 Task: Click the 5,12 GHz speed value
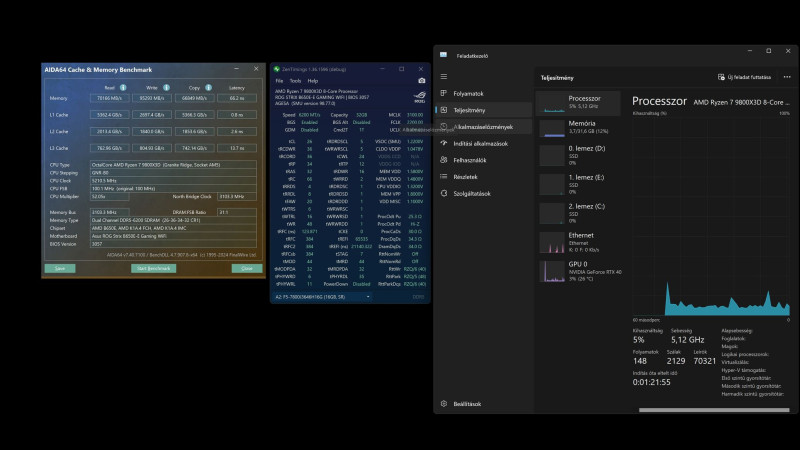coord(687,340)
